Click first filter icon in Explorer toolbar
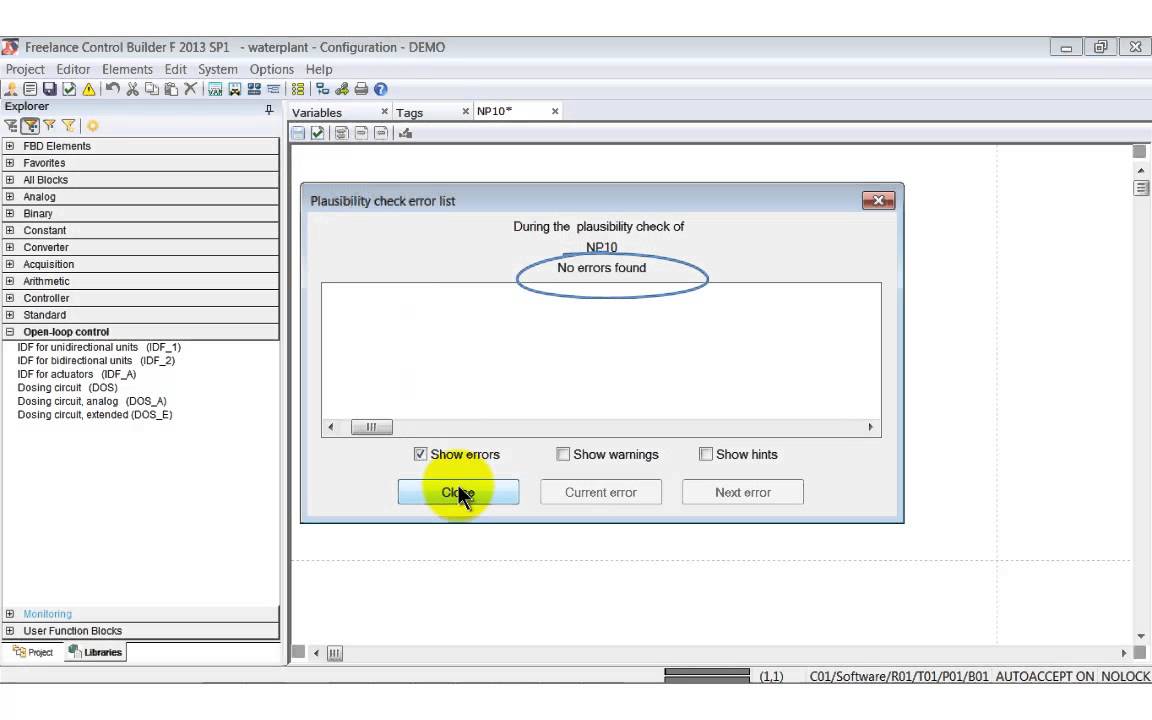Viewport: 1152px width, 720px height. 11,126
